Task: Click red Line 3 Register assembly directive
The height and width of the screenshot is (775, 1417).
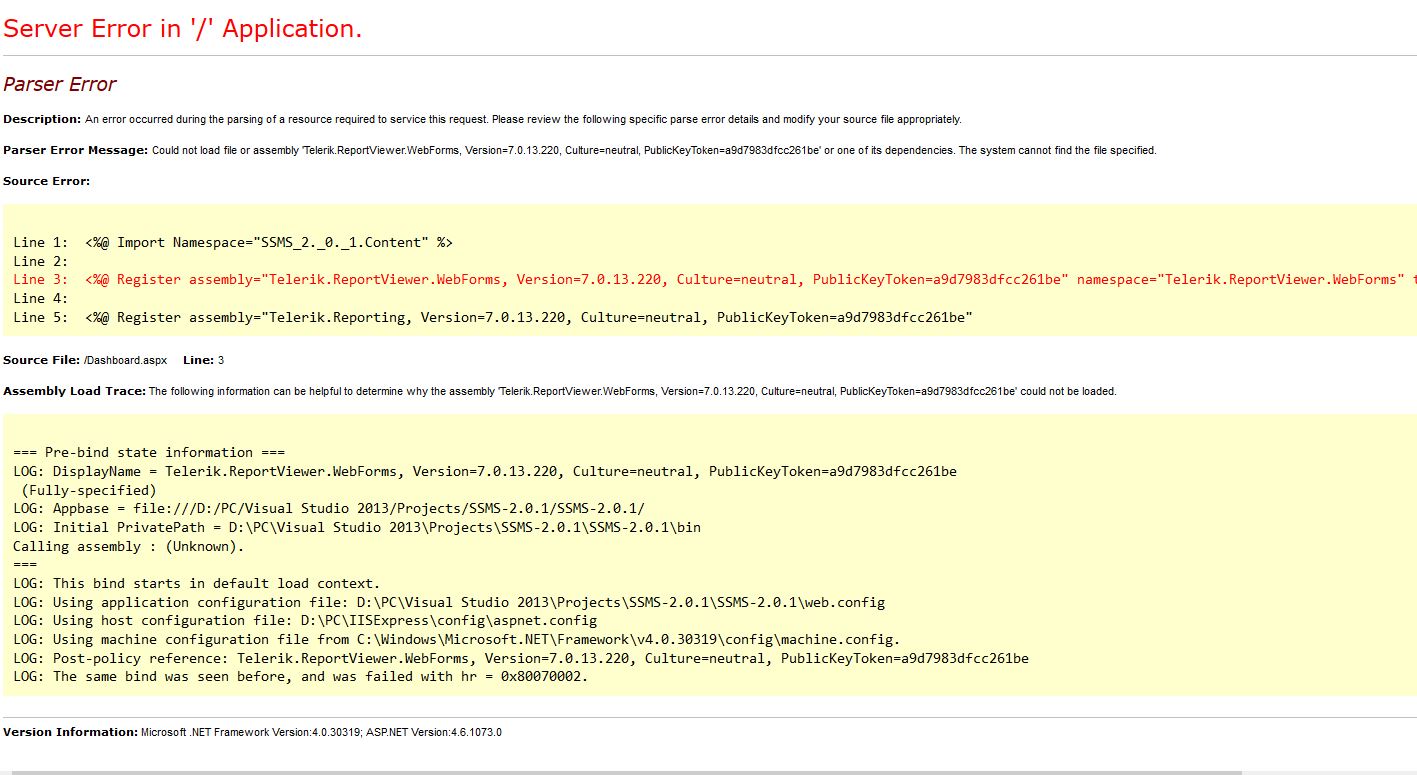Action: click(x=715, y=279)
